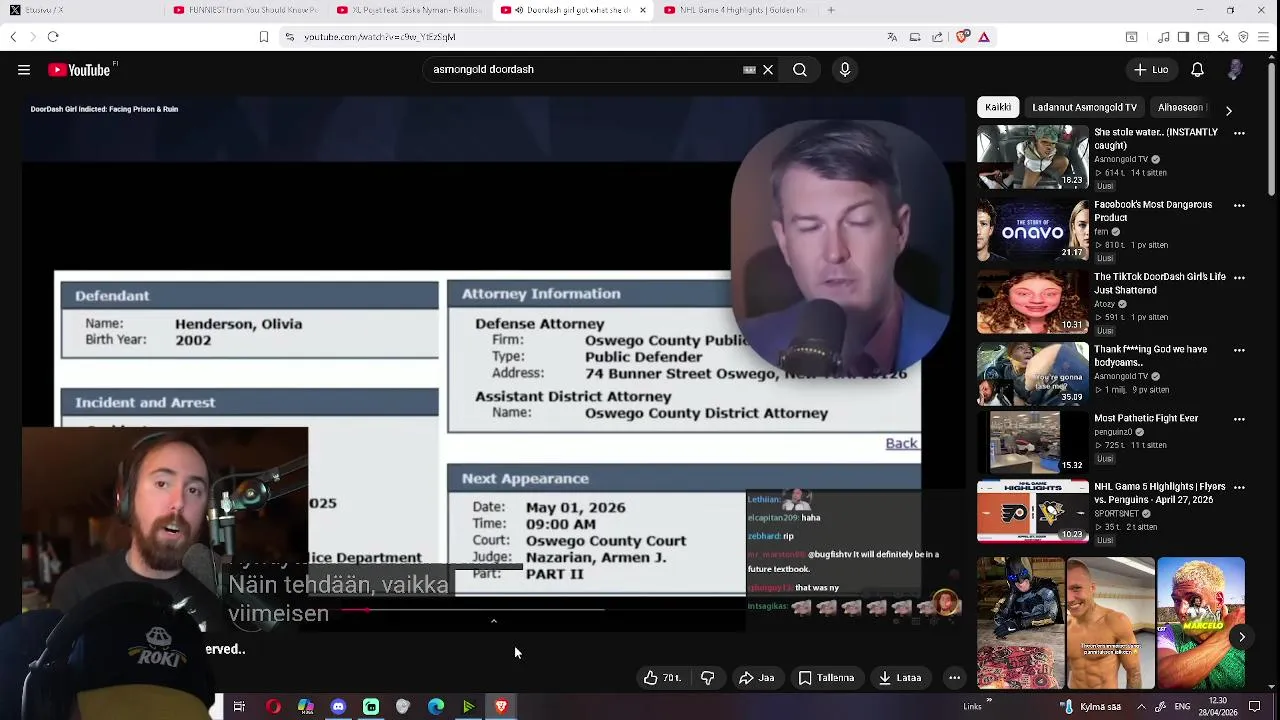Open Opera from the taskbar
The width and height of the screenshot is (1280, 720).
point(273,707)
